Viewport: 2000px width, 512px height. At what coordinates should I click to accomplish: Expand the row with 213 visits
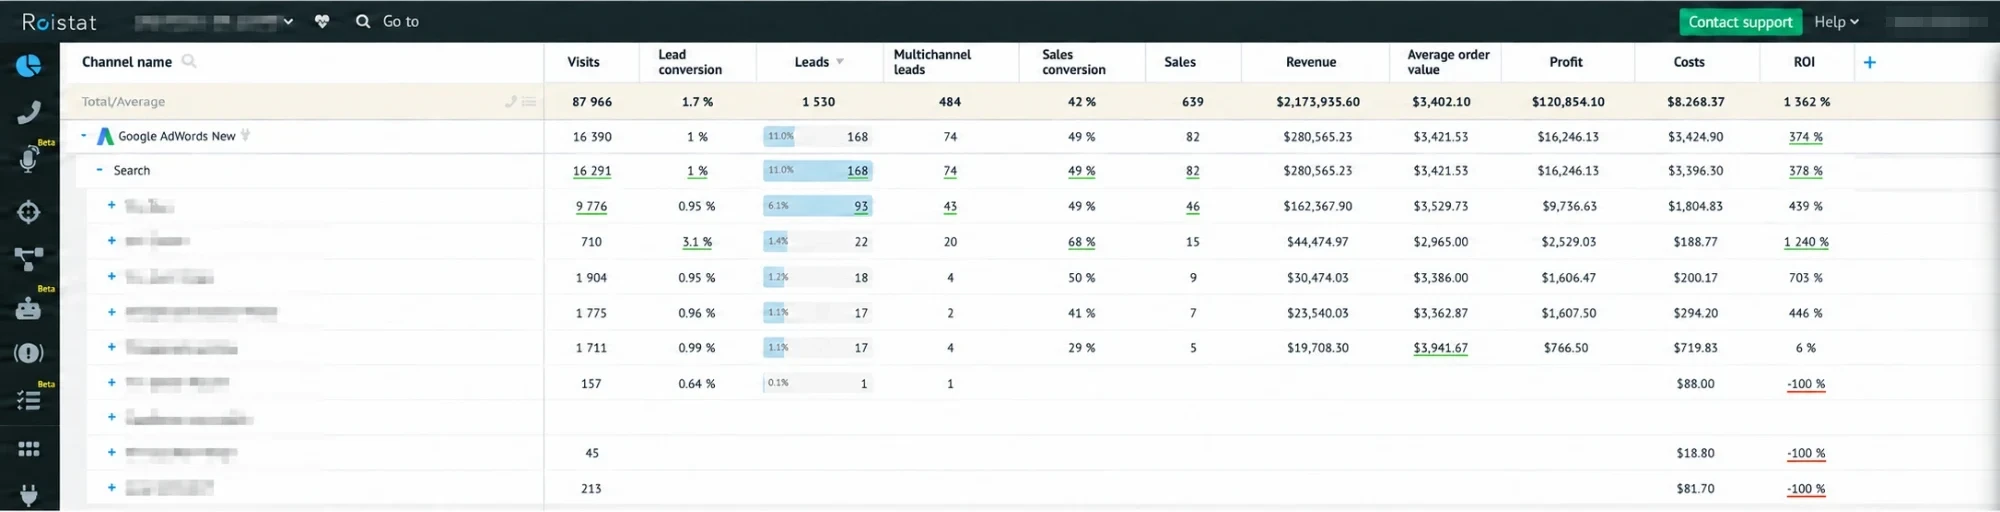click(x=112, y=488)
